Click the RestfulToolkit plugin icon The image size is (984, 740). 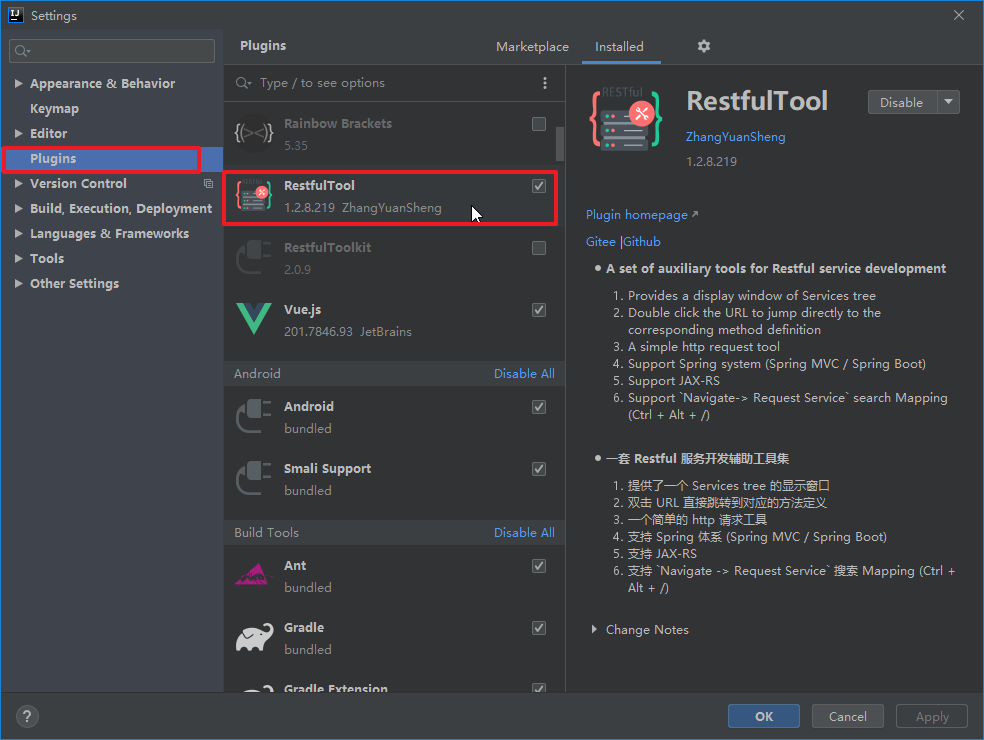[x=254, y=257]
